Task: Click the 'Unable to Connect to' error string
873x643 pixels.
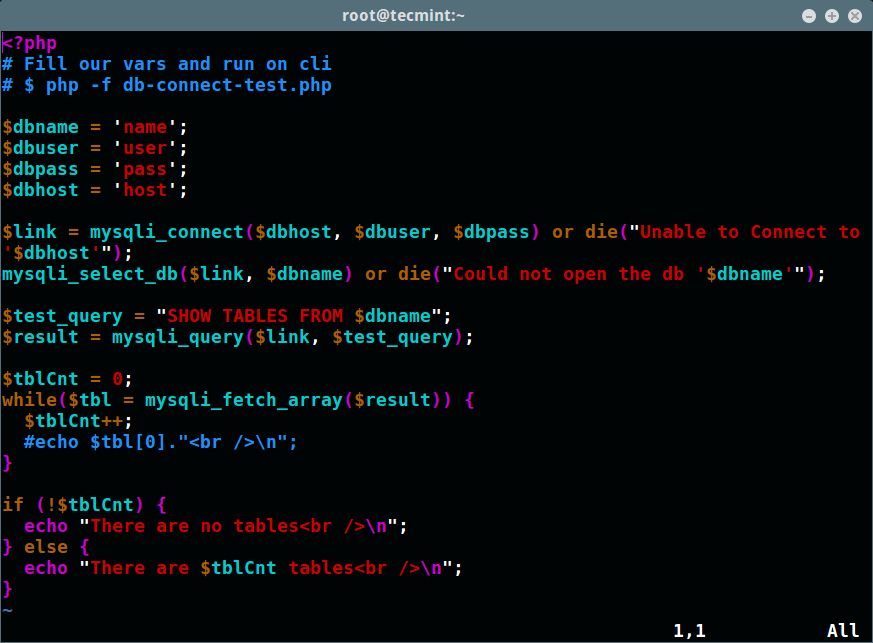Action: pos(750,232)
